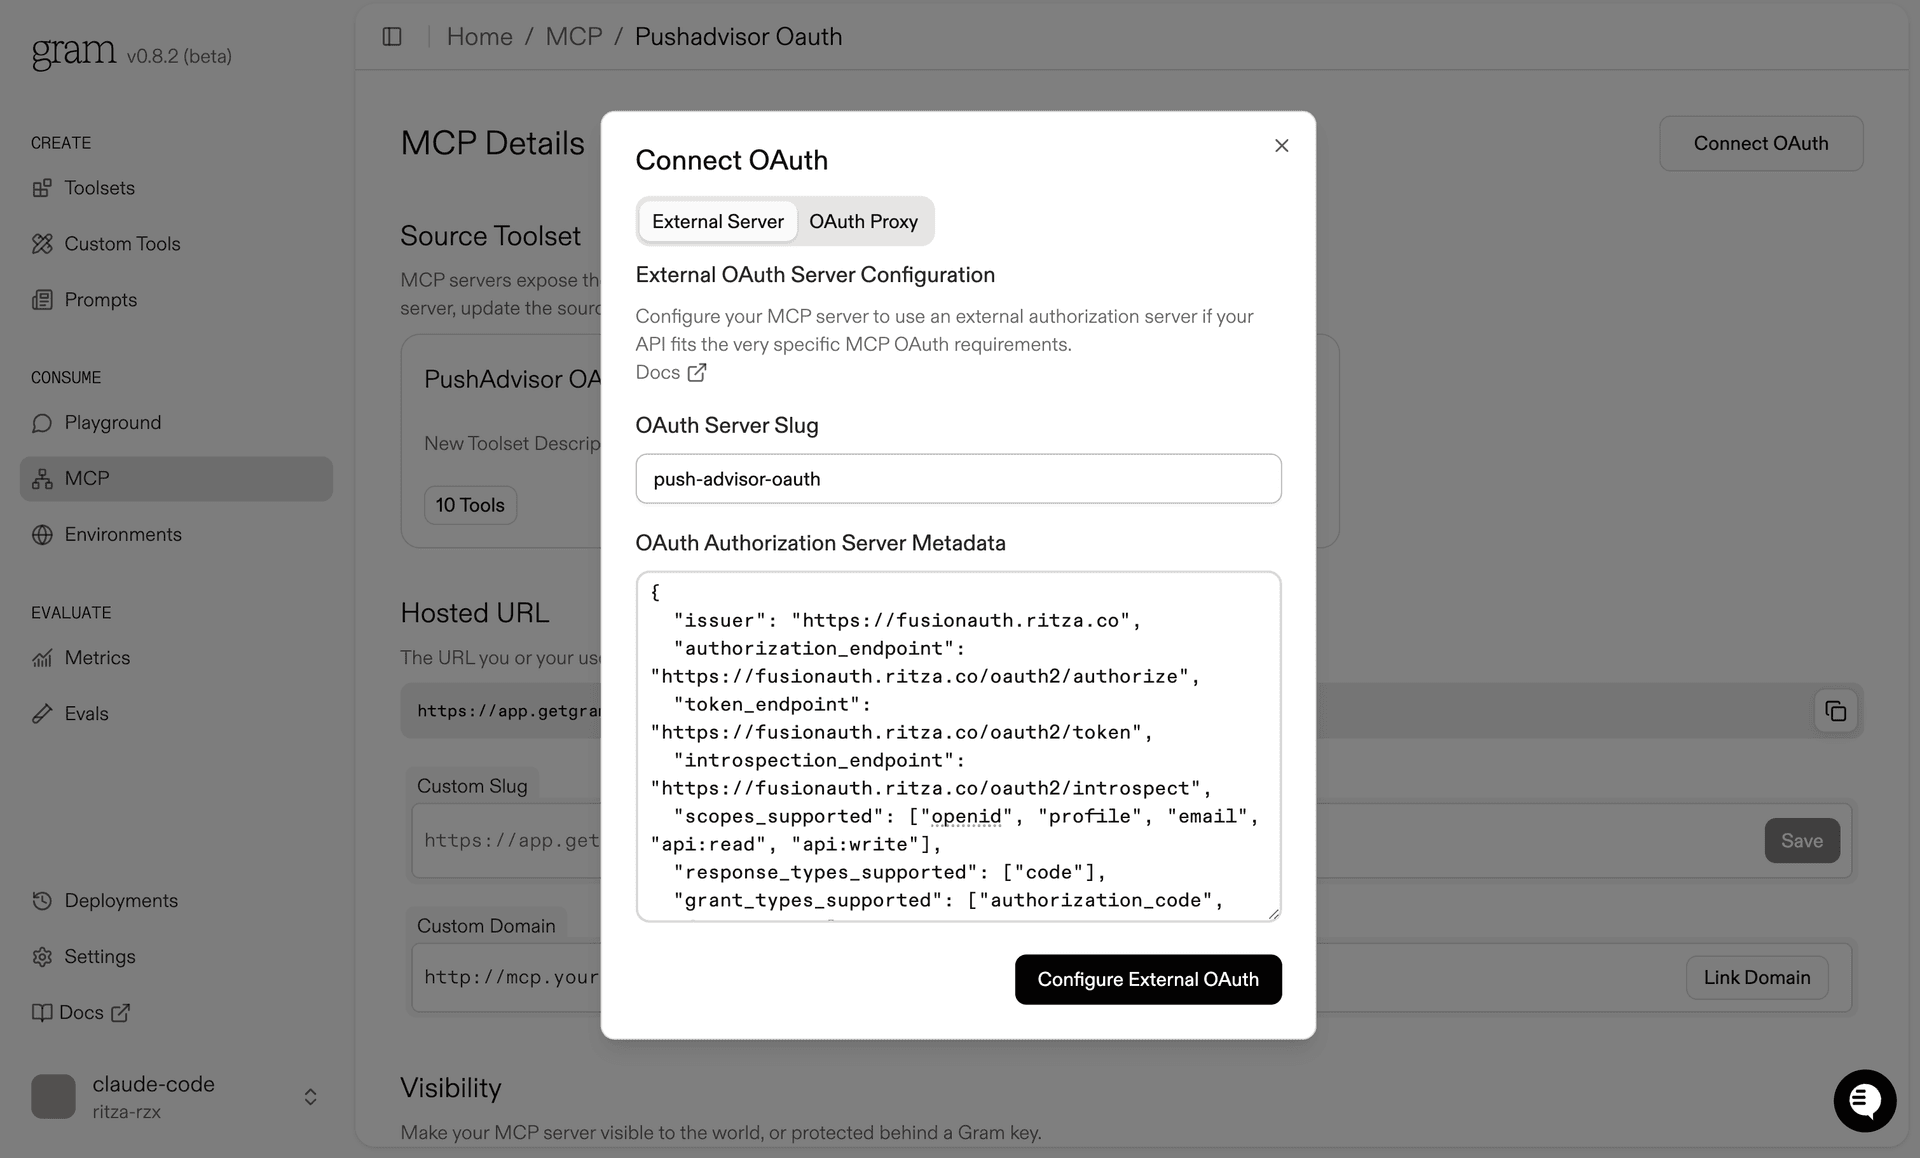1920x1158 pixels.
Task: Edit the OAuth Server Slug field
Action: point(957,478)
